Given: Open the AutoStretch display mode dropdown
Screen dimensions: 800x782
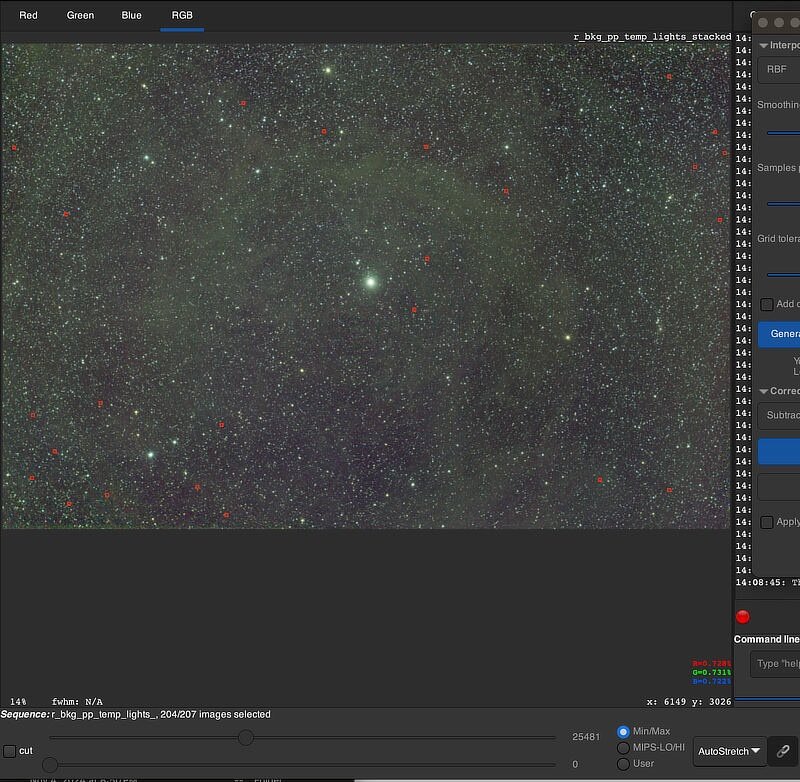Looking at the screenshot, I should tap(729, 750).
